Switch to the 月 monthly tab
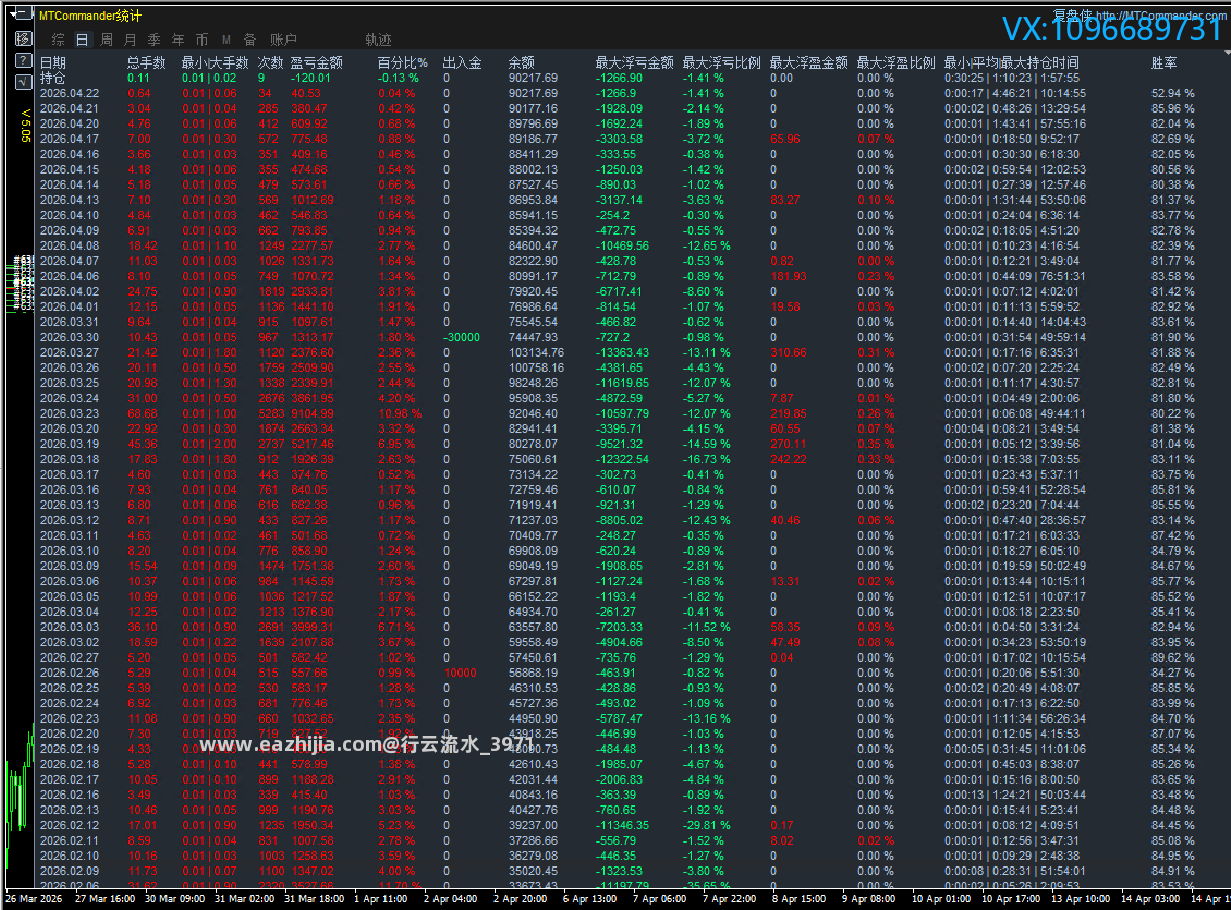1231x910 pixels. point(130,40)
